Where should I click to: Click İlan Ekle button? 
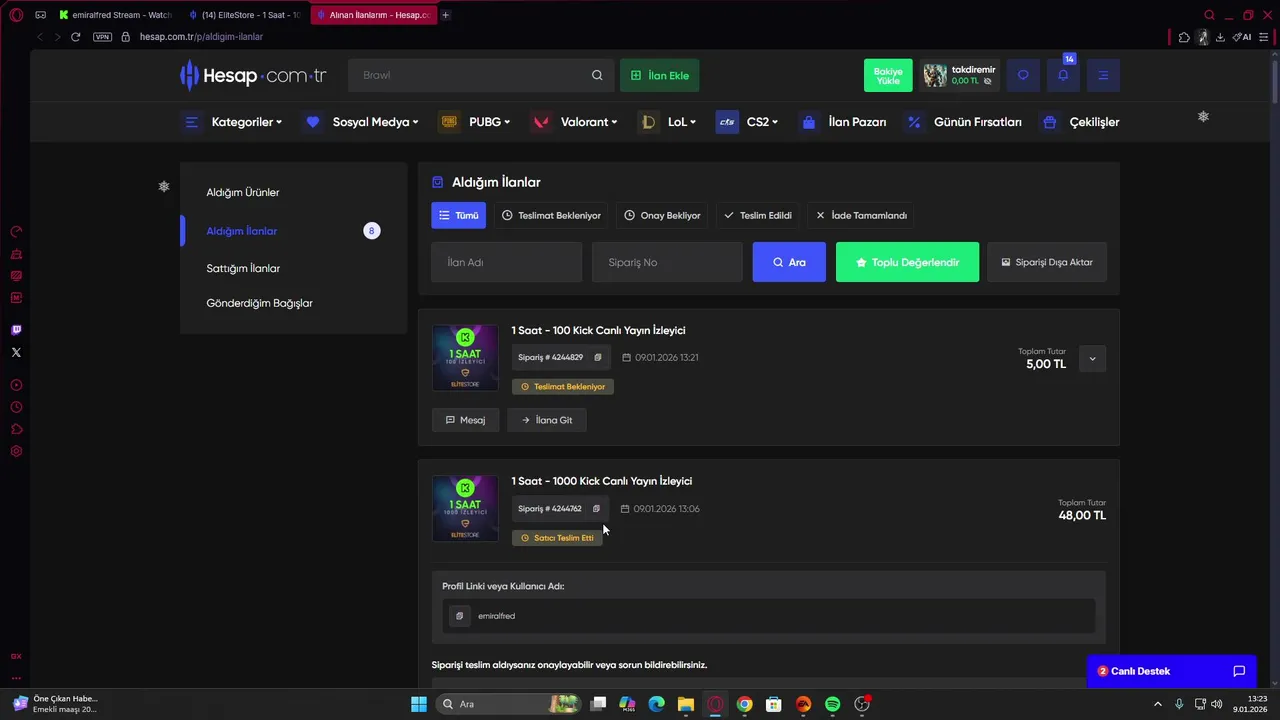coord(660,75)
